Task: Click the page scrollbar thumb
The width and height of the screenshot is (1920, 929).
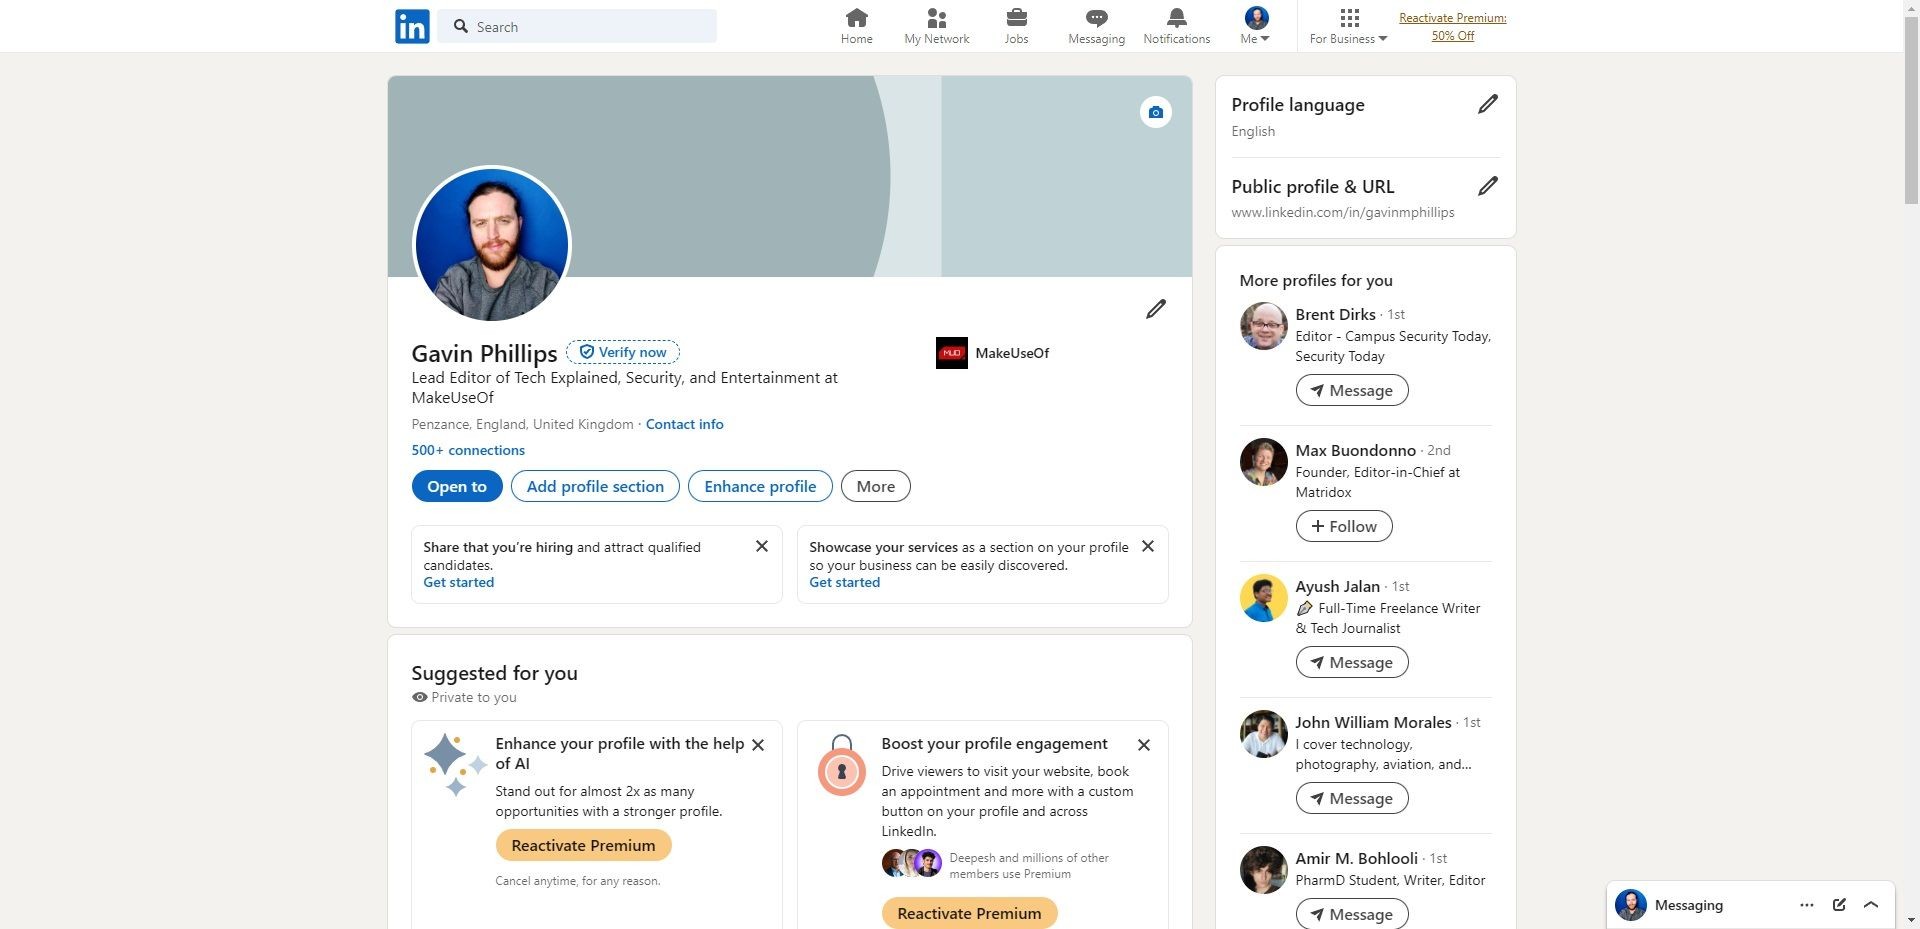Action: pos(1911,111)
